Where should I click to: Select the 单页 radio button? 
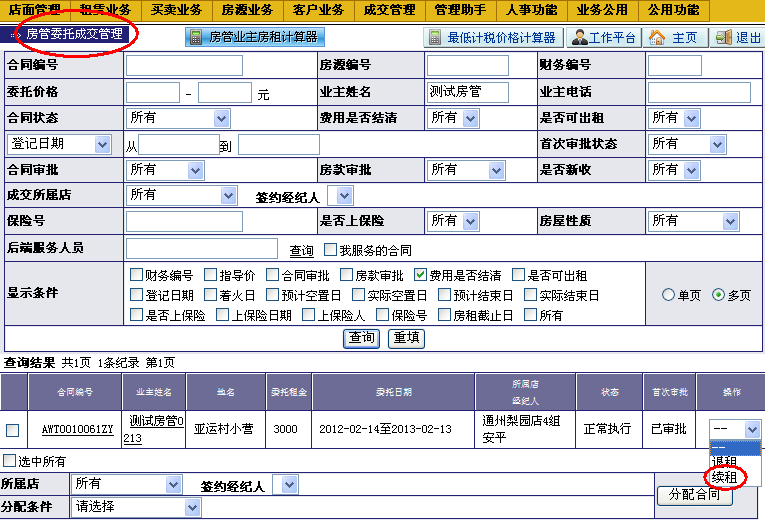click(668, 295)
